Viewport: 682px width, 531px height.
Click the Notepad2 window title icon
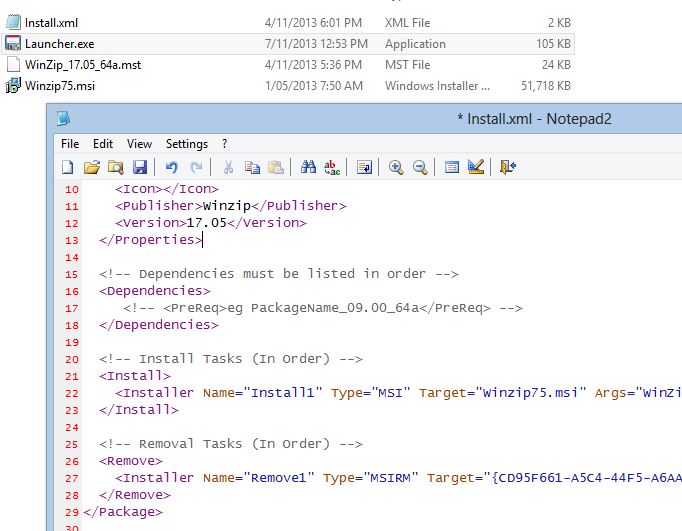click(x=64, y=118)
